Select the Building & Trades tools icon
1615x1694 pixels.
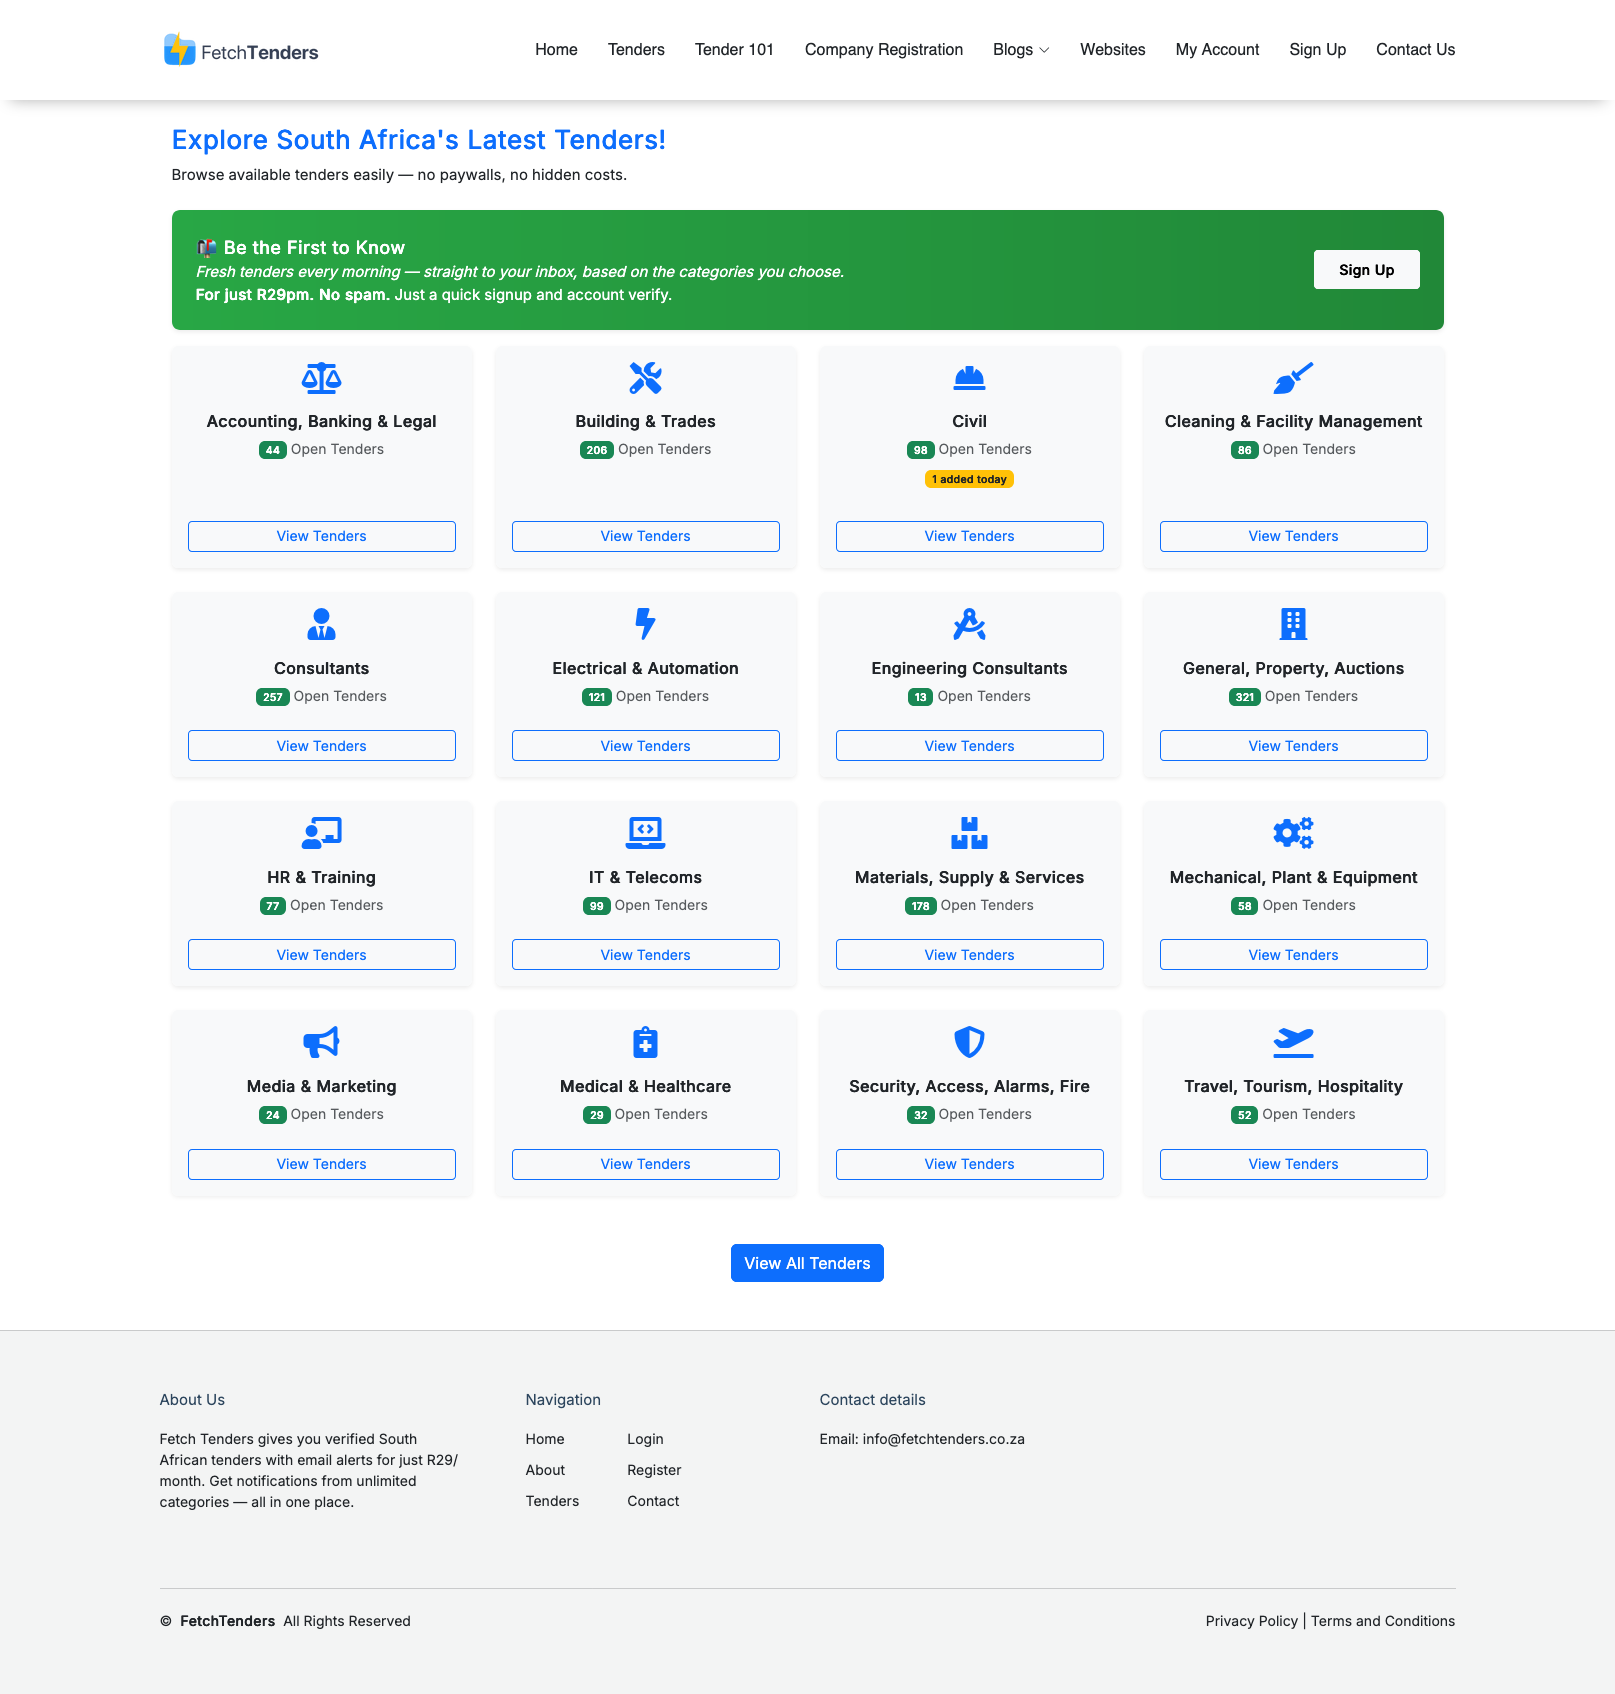click(645, 379)
